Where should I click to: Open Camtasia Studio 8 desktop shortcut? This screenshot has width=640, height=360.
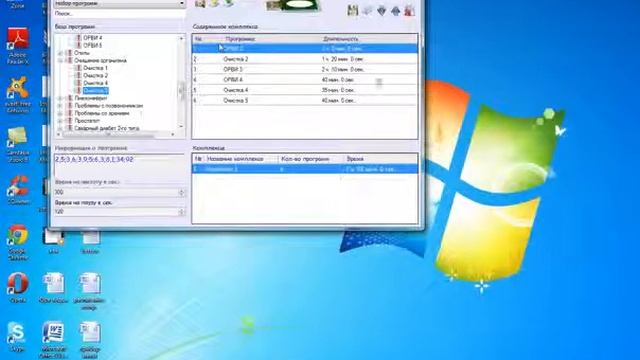tap(18, 144)
